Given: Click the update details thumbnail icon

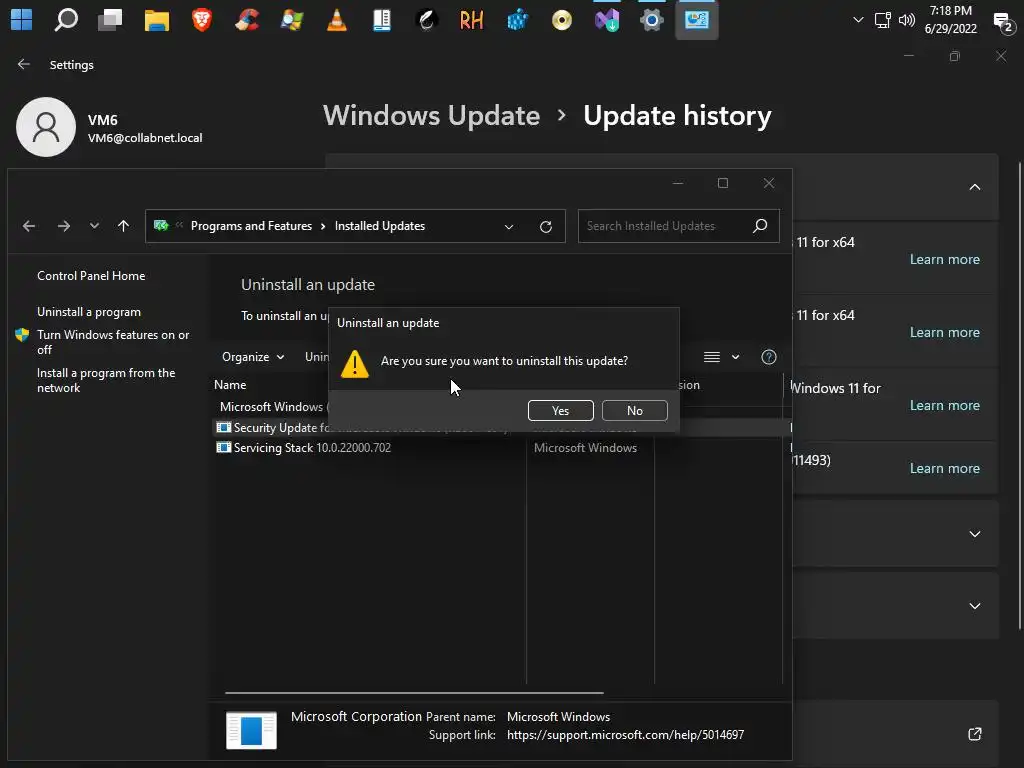Looking at the screenshot, I should [x=251, y=730].
